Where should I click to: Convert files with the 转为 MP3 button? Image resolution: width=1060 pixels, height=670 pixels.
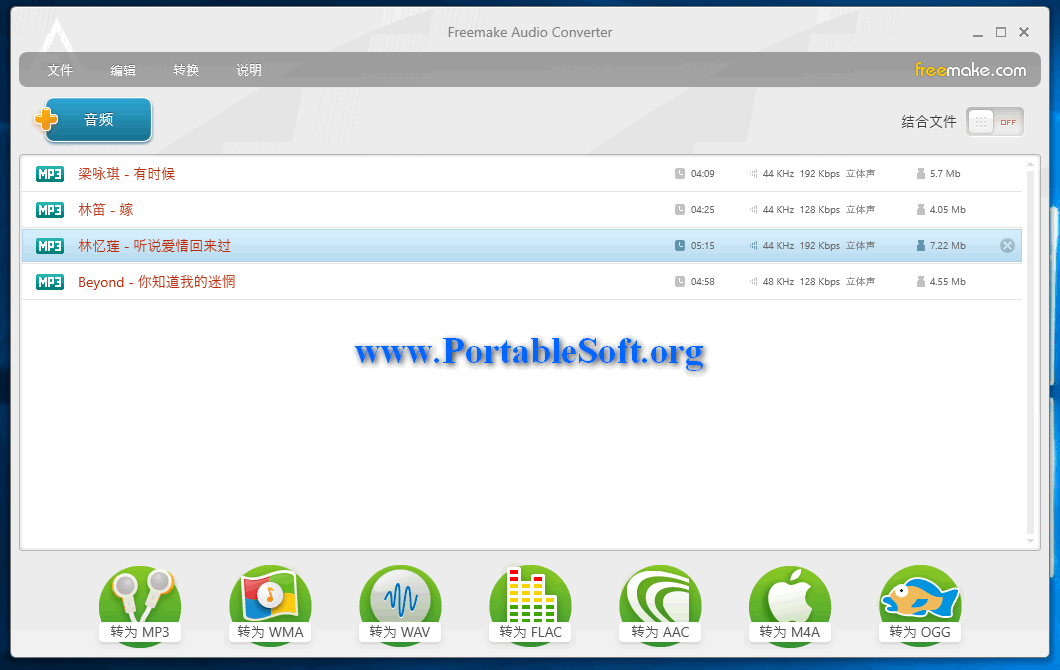(140, 605)
